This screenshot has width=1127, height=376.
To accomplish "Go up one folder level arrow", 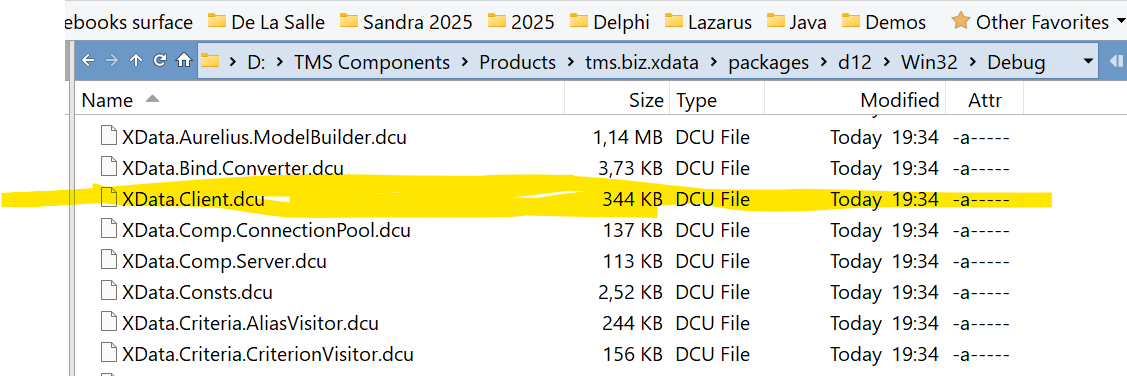I will [136, 61].
